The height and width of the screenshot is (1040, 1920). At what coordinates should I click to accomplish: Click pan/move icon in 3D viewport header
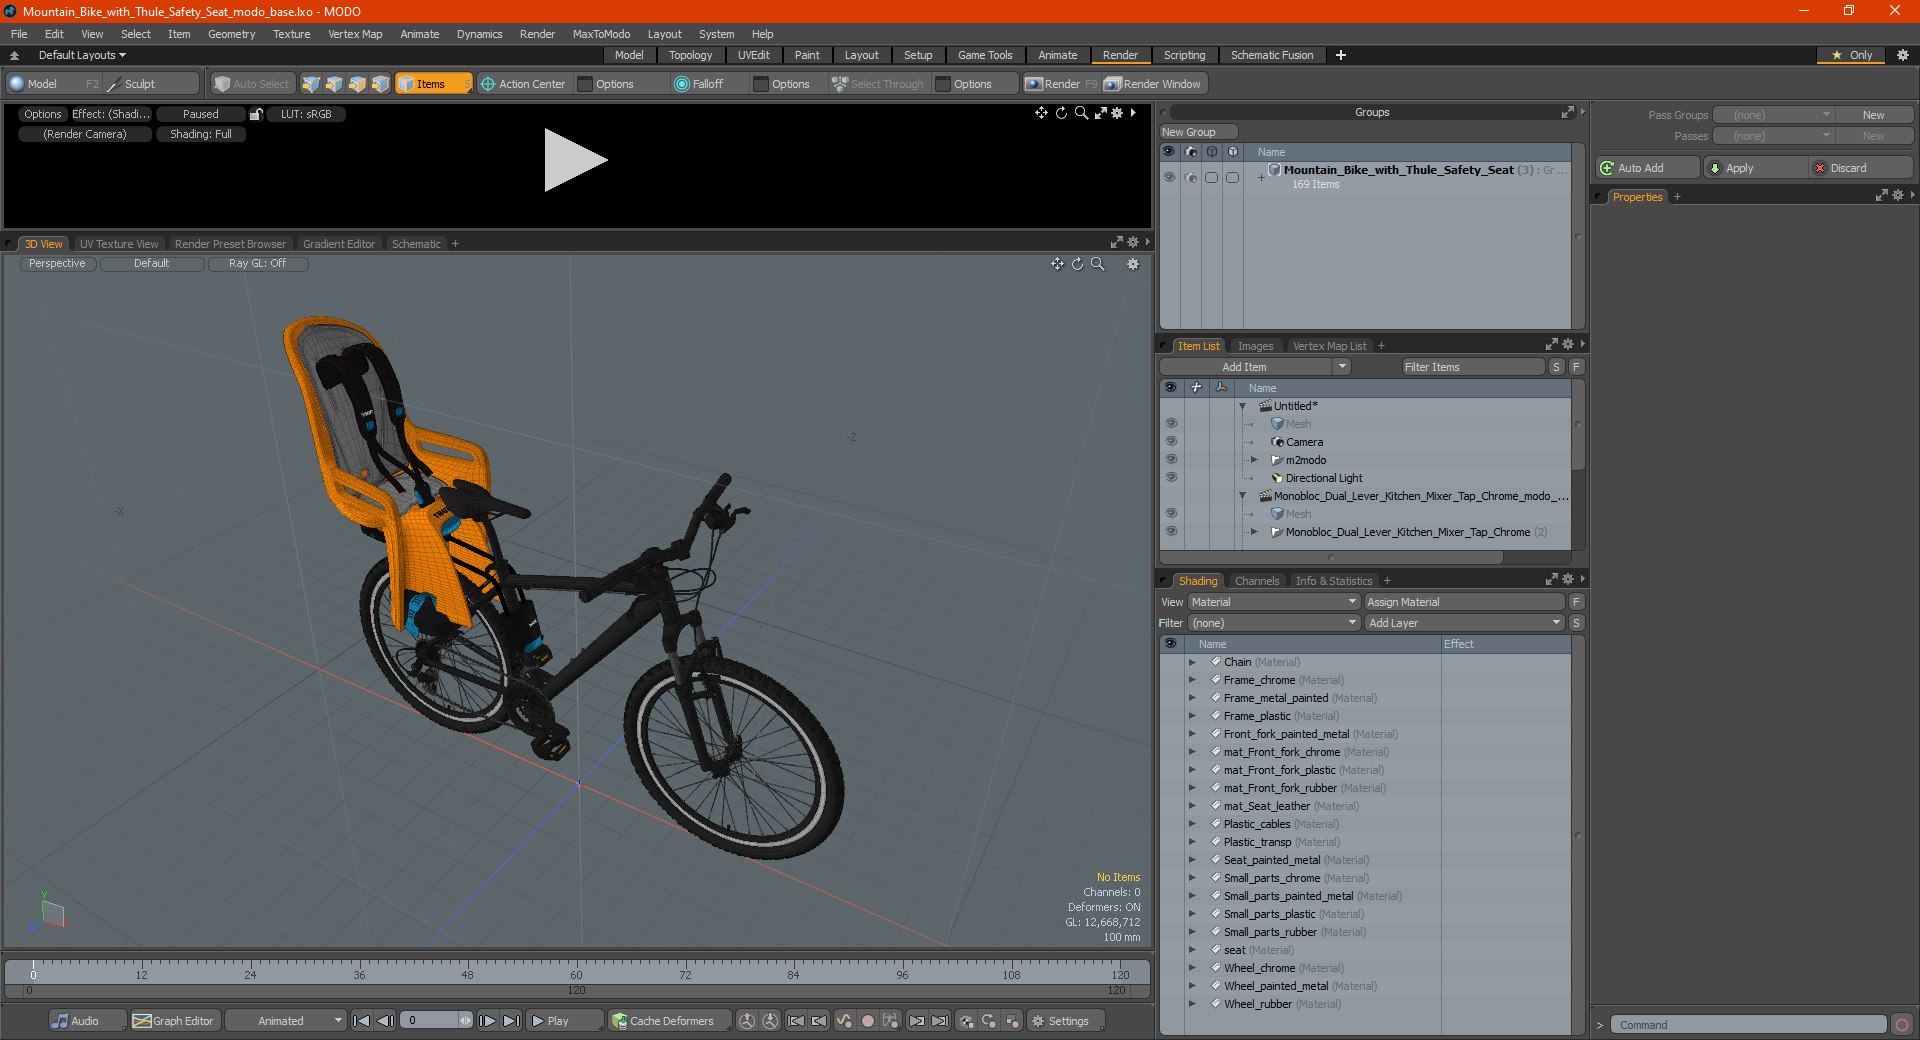pos(1057,264)
